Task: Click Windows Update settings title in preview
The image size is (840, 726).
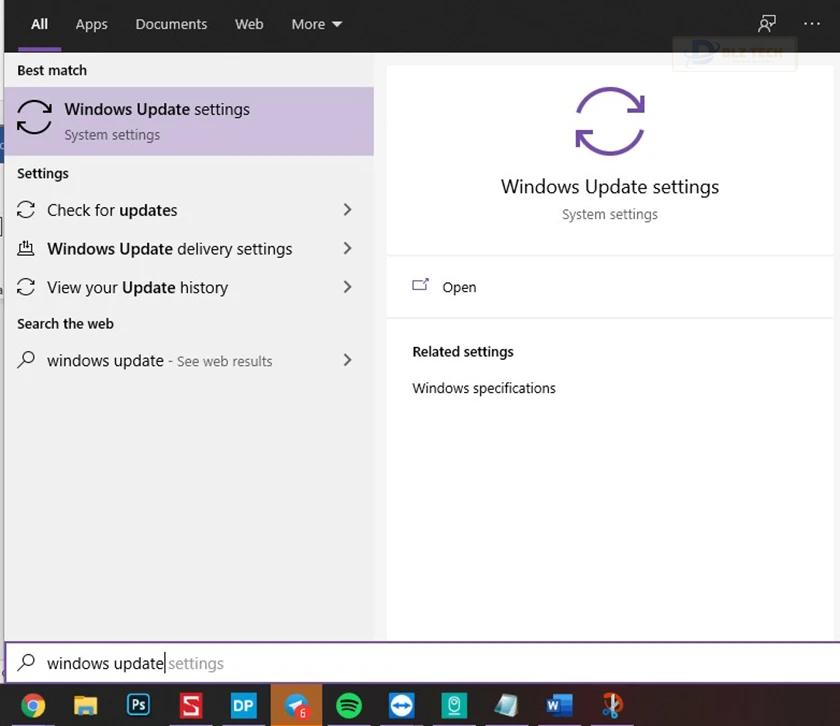Action: point(610,186)
